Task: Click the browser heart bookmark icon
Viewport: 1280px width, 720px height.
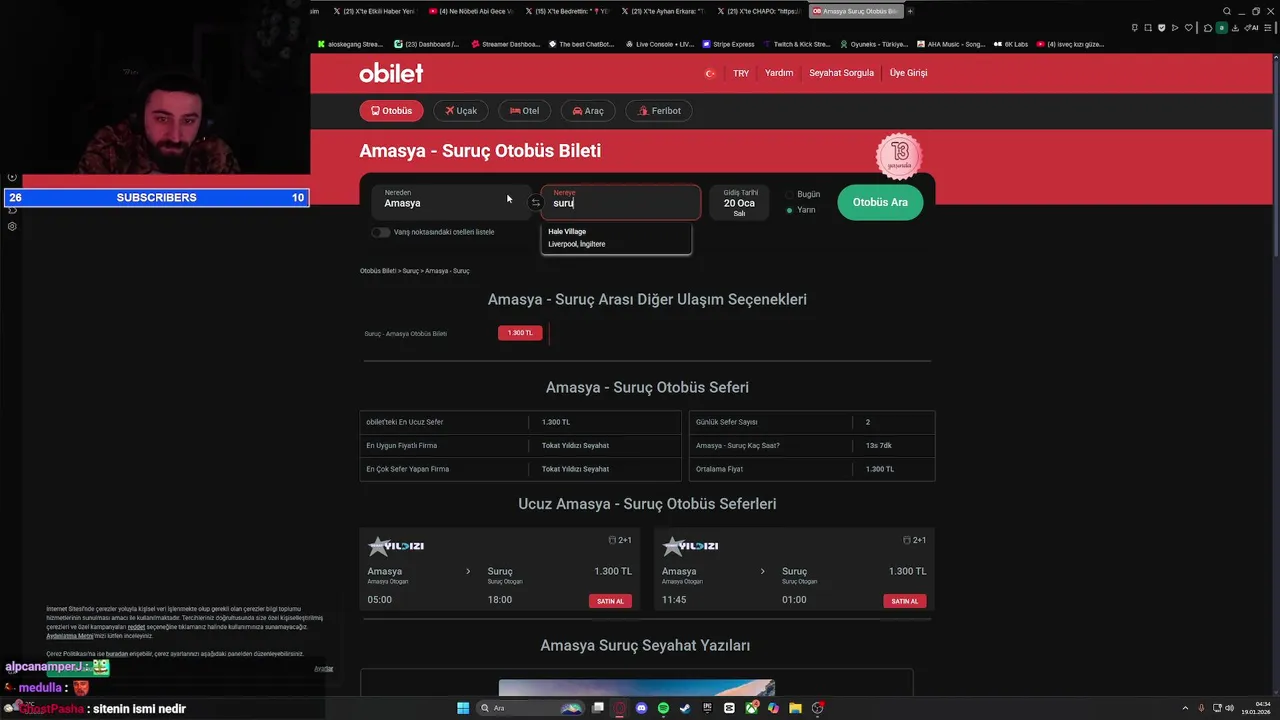Action: tap(1189, 28)
